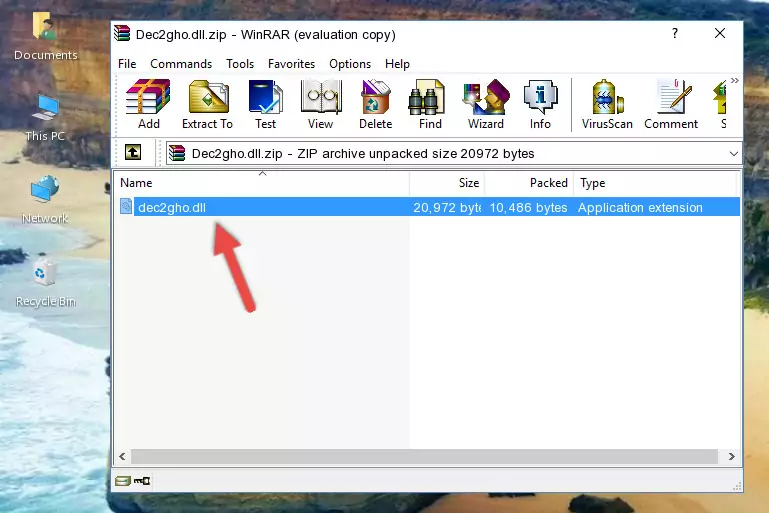
Task: Open the Tools menu
Action: coord(240,64)
